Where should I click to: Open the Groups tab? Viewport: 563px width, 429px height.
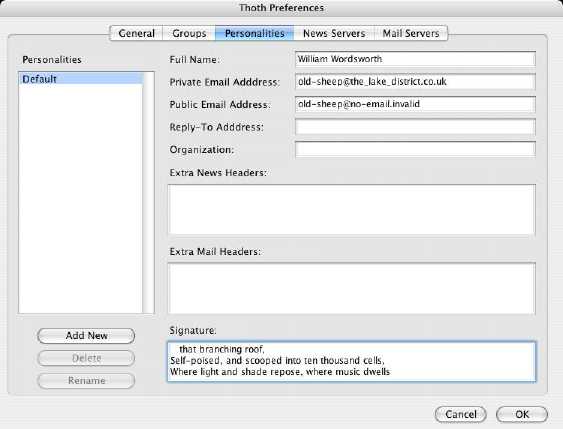point(189,33)
